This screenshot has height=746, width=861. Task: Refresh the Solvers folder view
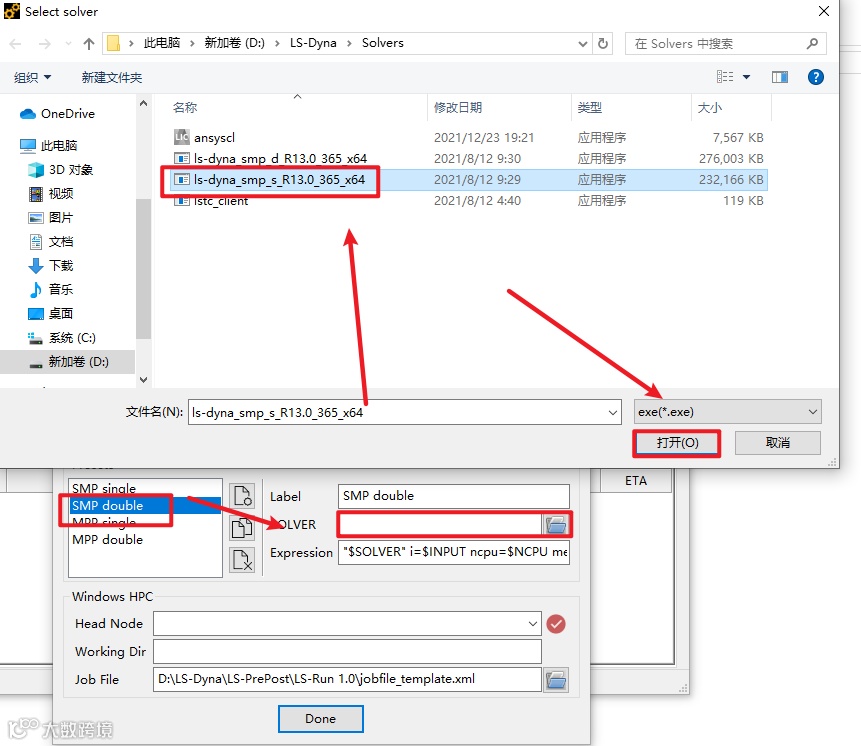point(602,43)
